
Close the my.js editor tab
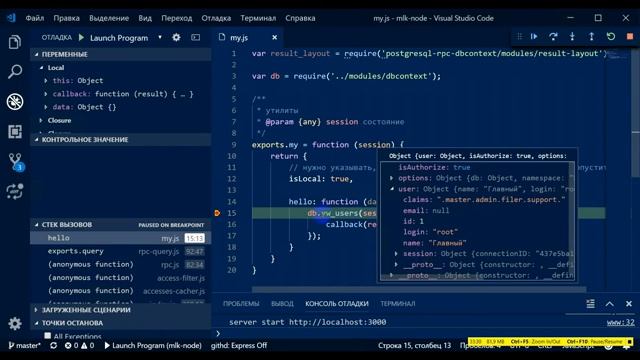pos(275,38)
